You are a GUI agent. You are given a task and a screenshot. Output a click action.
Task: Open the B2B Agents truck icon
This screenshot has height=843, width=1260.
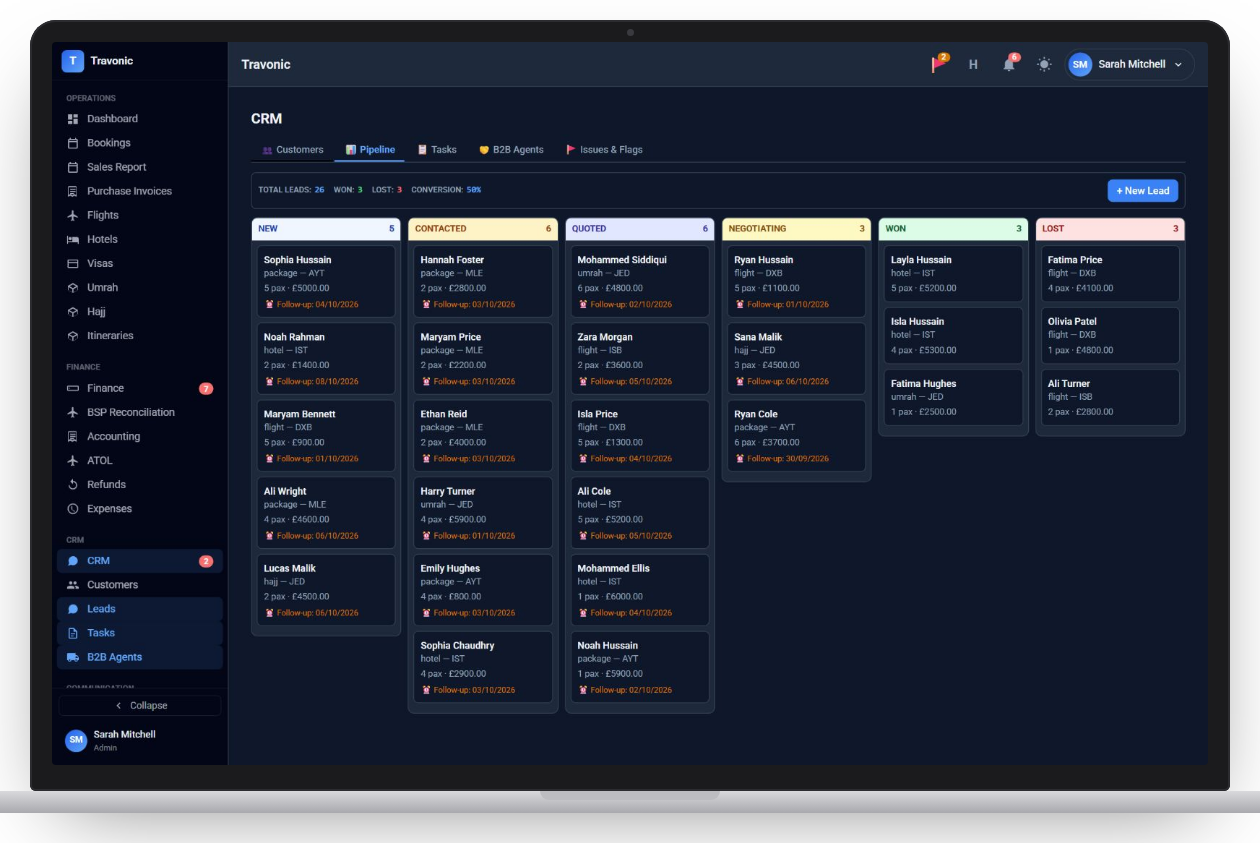(73, 657)
